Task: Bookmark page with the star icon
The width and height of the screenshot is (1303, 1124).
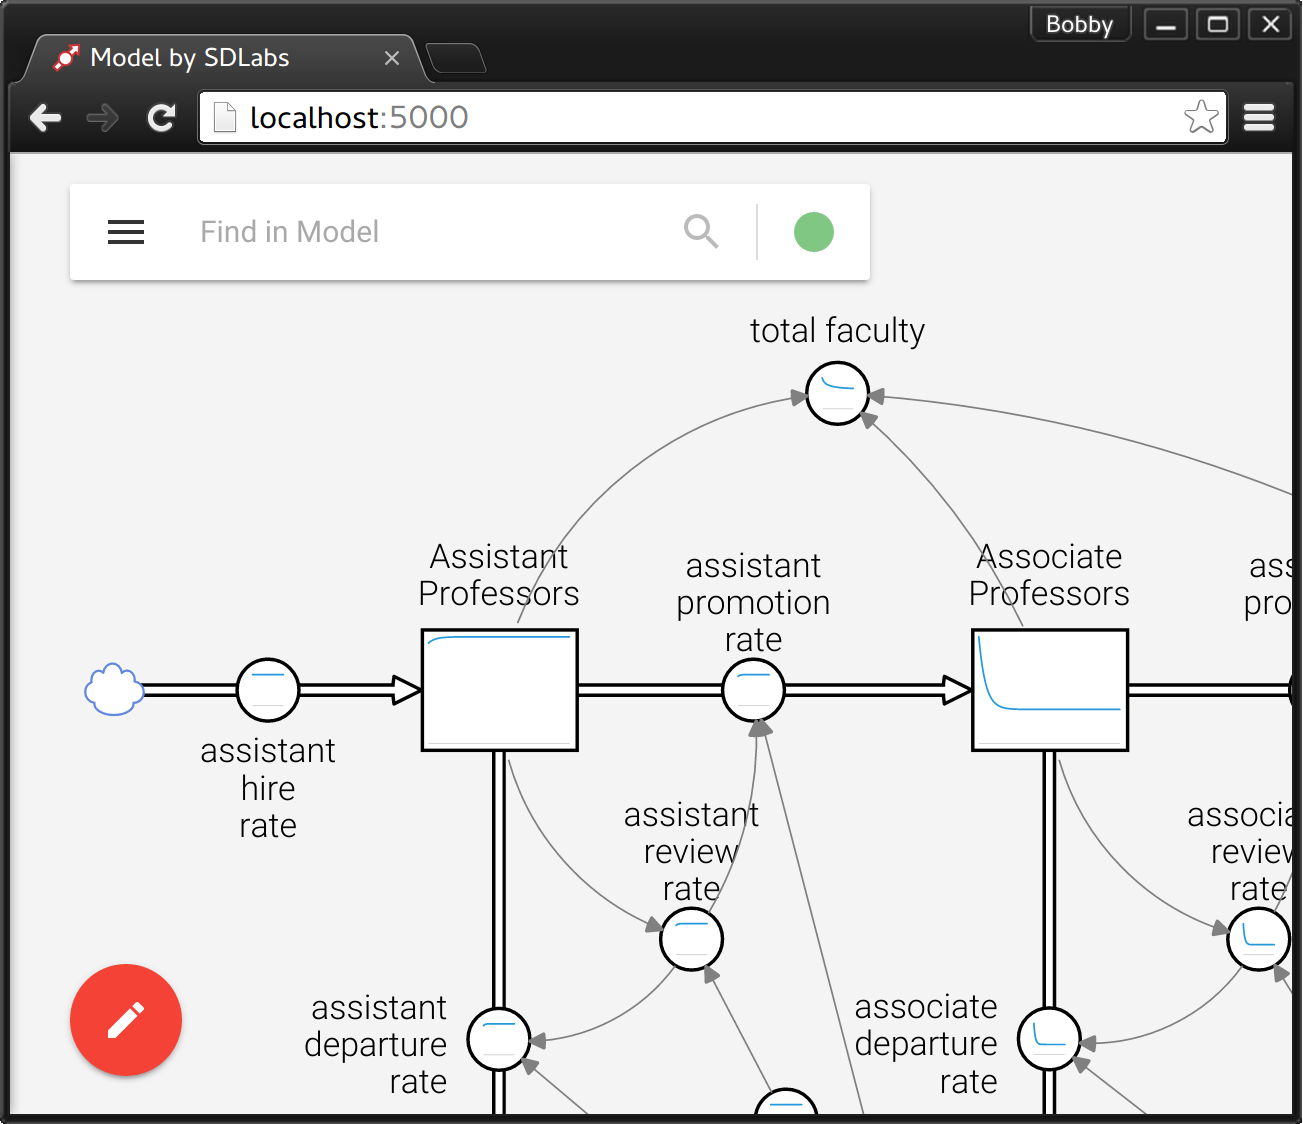Action: [x=1201, y=118]
